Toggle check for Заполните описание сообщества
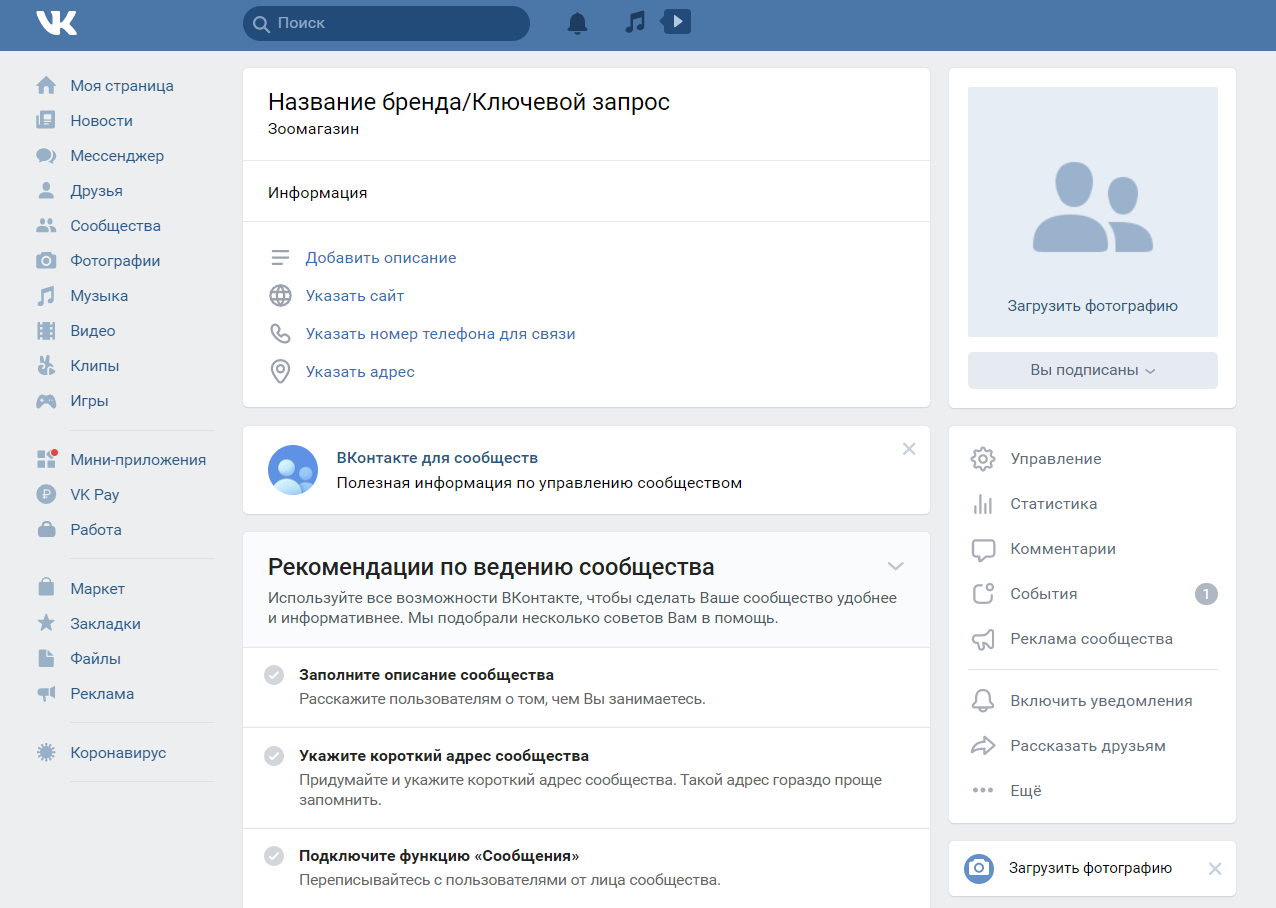Viewport: 1276px width, 908px height. [x=274, y=675]
